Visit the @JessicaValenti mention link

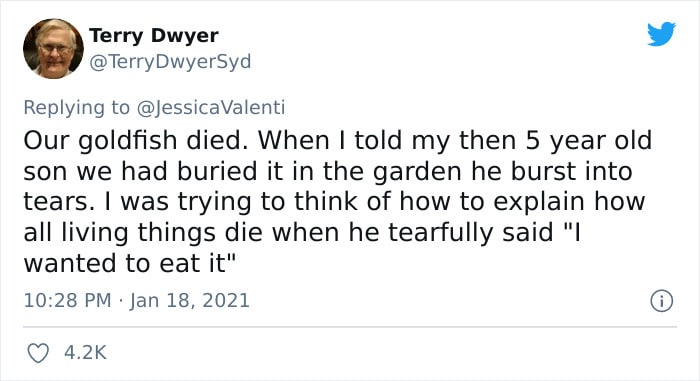click(211, 108)
